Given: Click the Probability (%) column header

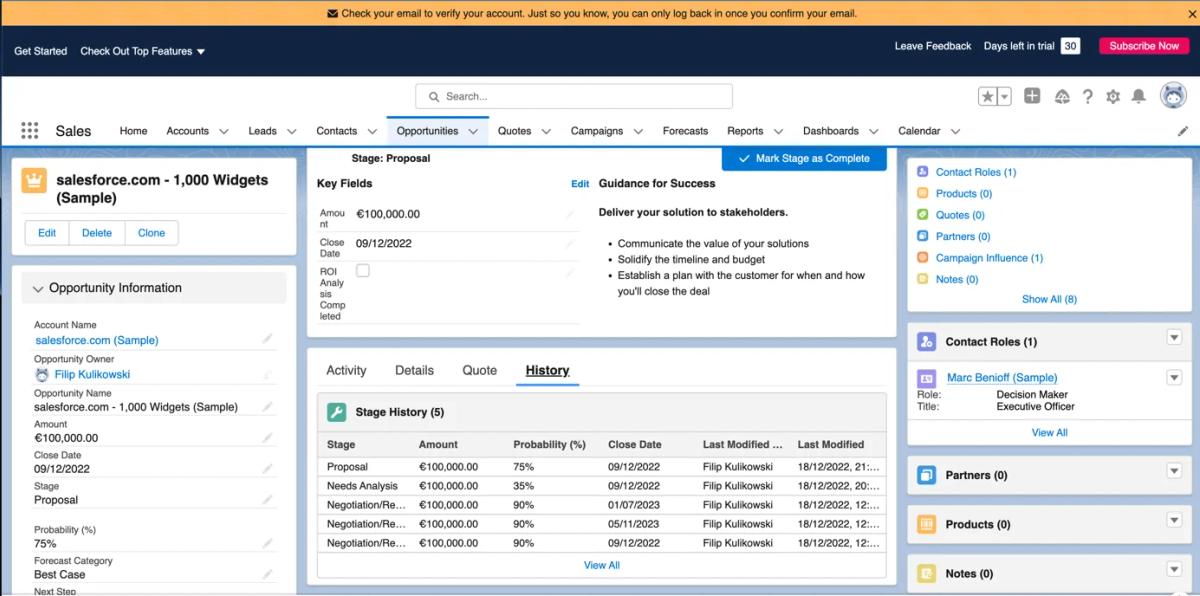Looking at the screenshot, I should point(549,444).
